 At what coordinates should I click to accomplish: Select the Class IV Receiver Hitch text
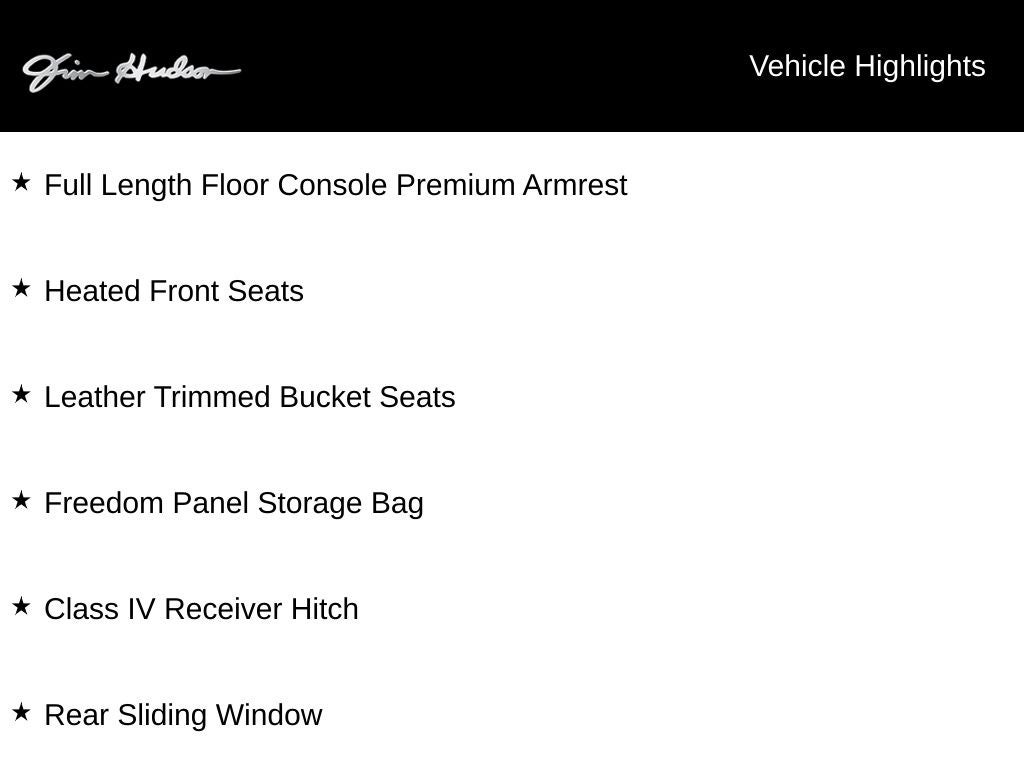[201, 609]
